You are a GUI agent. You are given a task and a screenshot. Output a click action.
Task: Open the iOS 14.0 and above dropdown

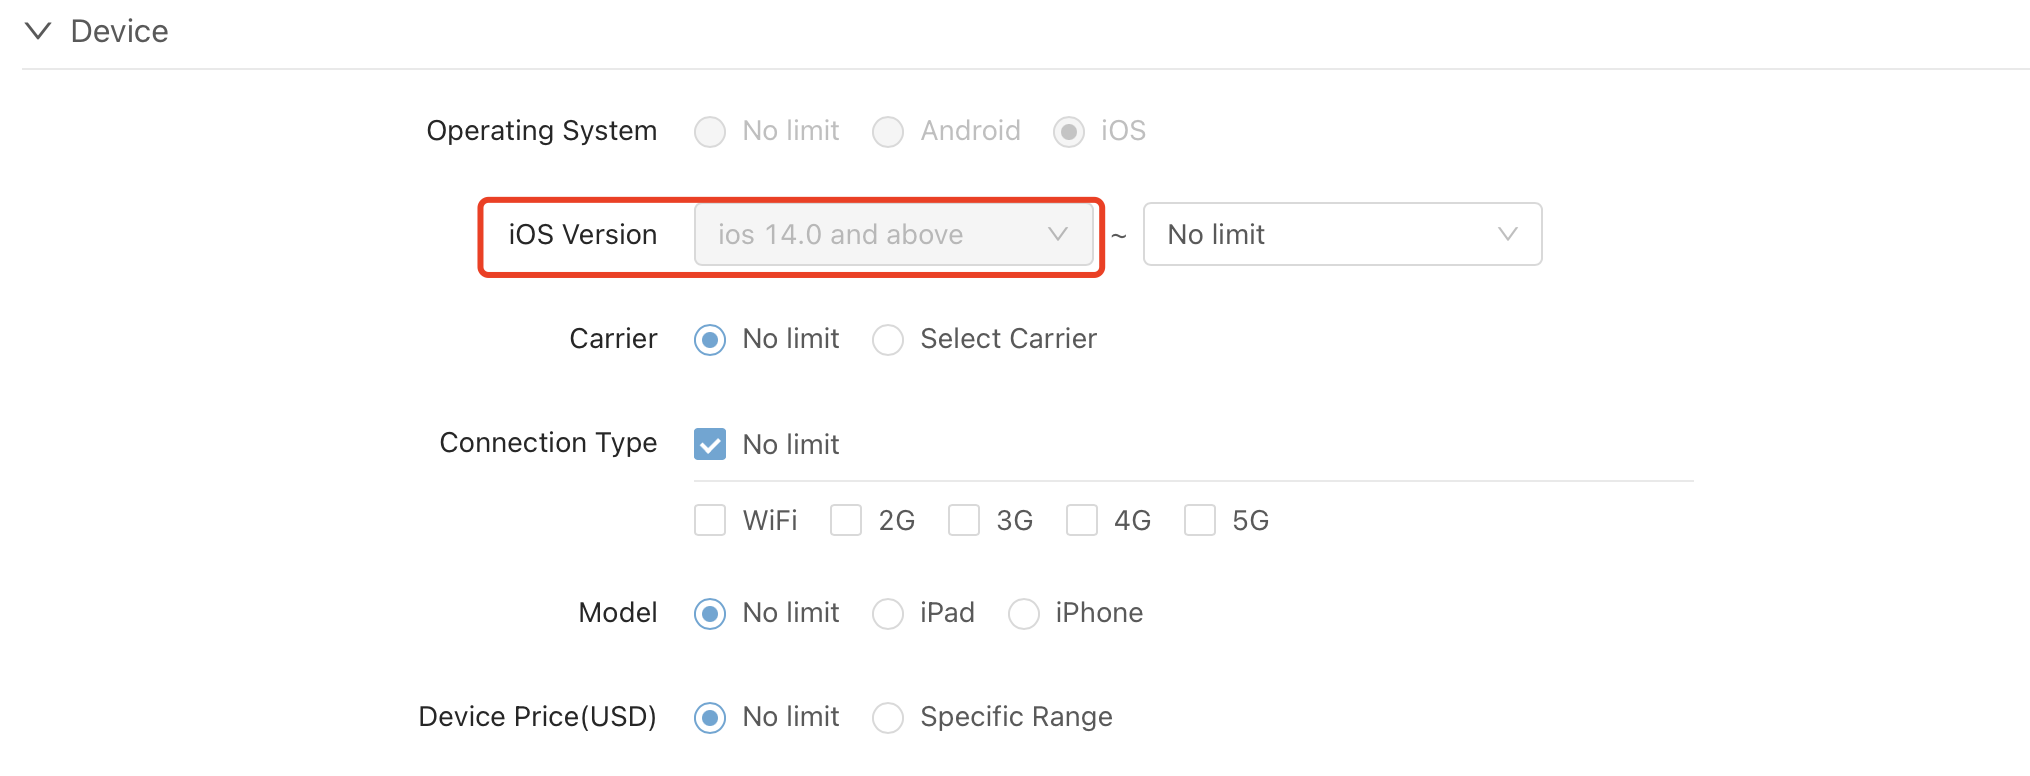(x=894, y=235)
